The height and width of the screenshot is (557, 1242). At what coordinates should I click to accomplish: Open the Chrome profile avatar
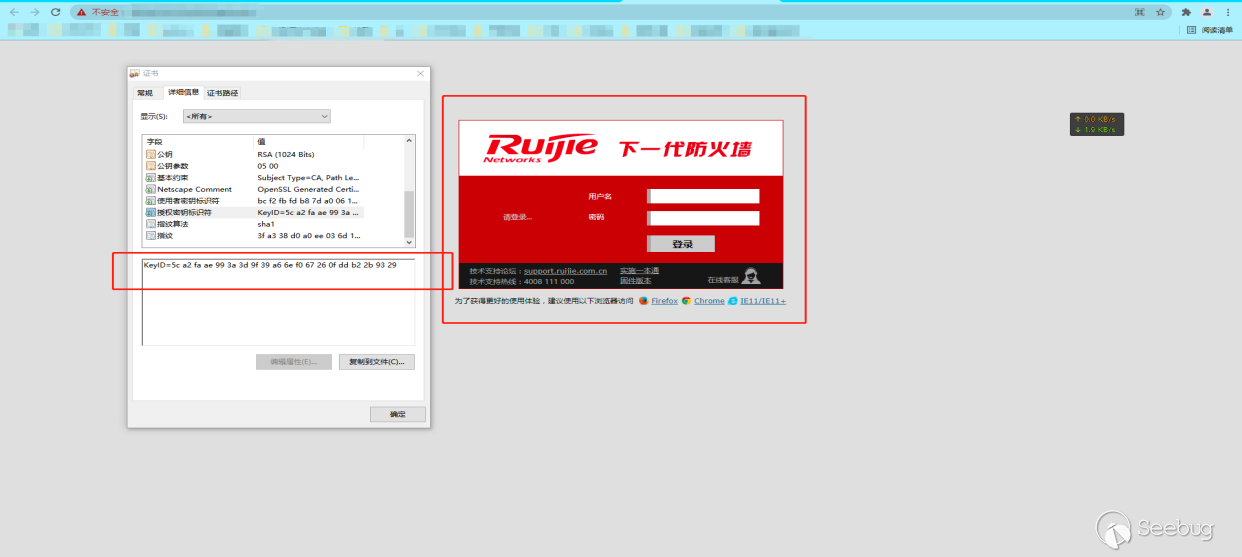point(1208,12)
